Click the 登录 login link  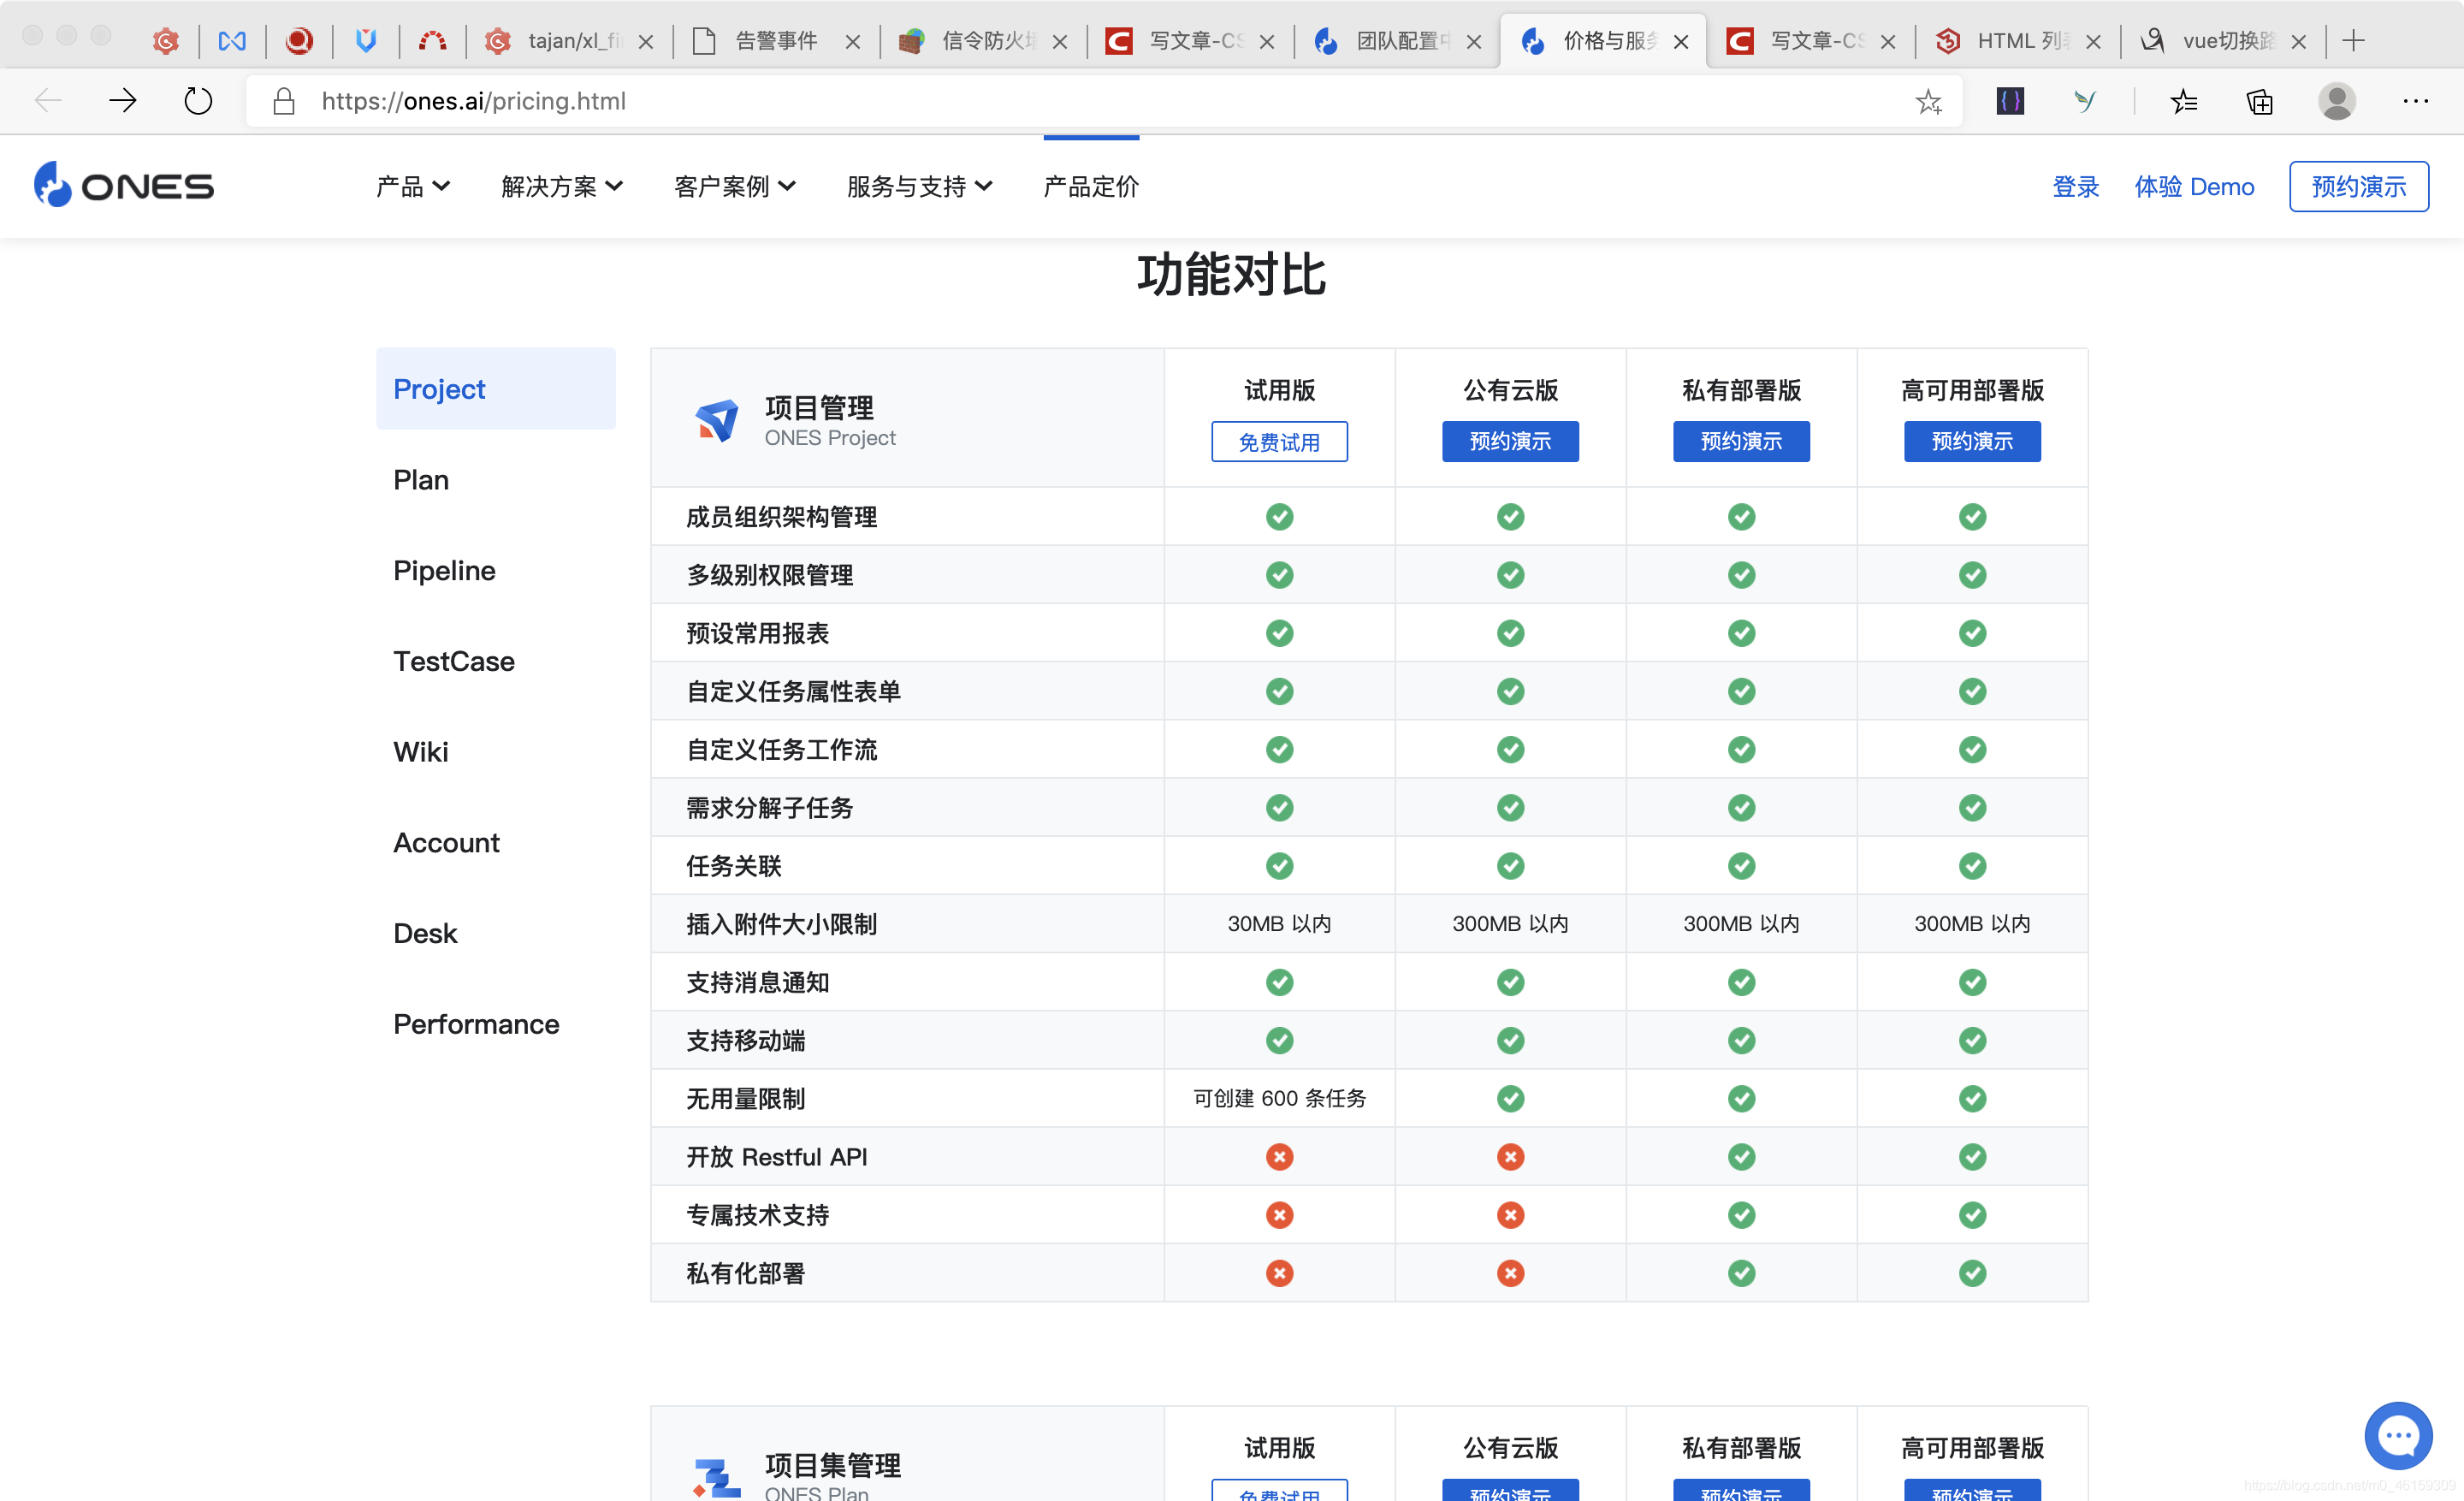(x=2075, y=187)
